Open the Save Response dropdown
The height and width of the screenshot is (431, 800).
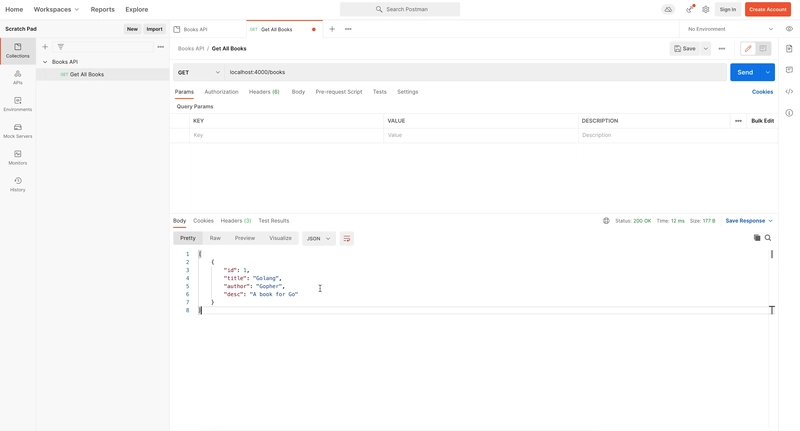coord(749,221)
